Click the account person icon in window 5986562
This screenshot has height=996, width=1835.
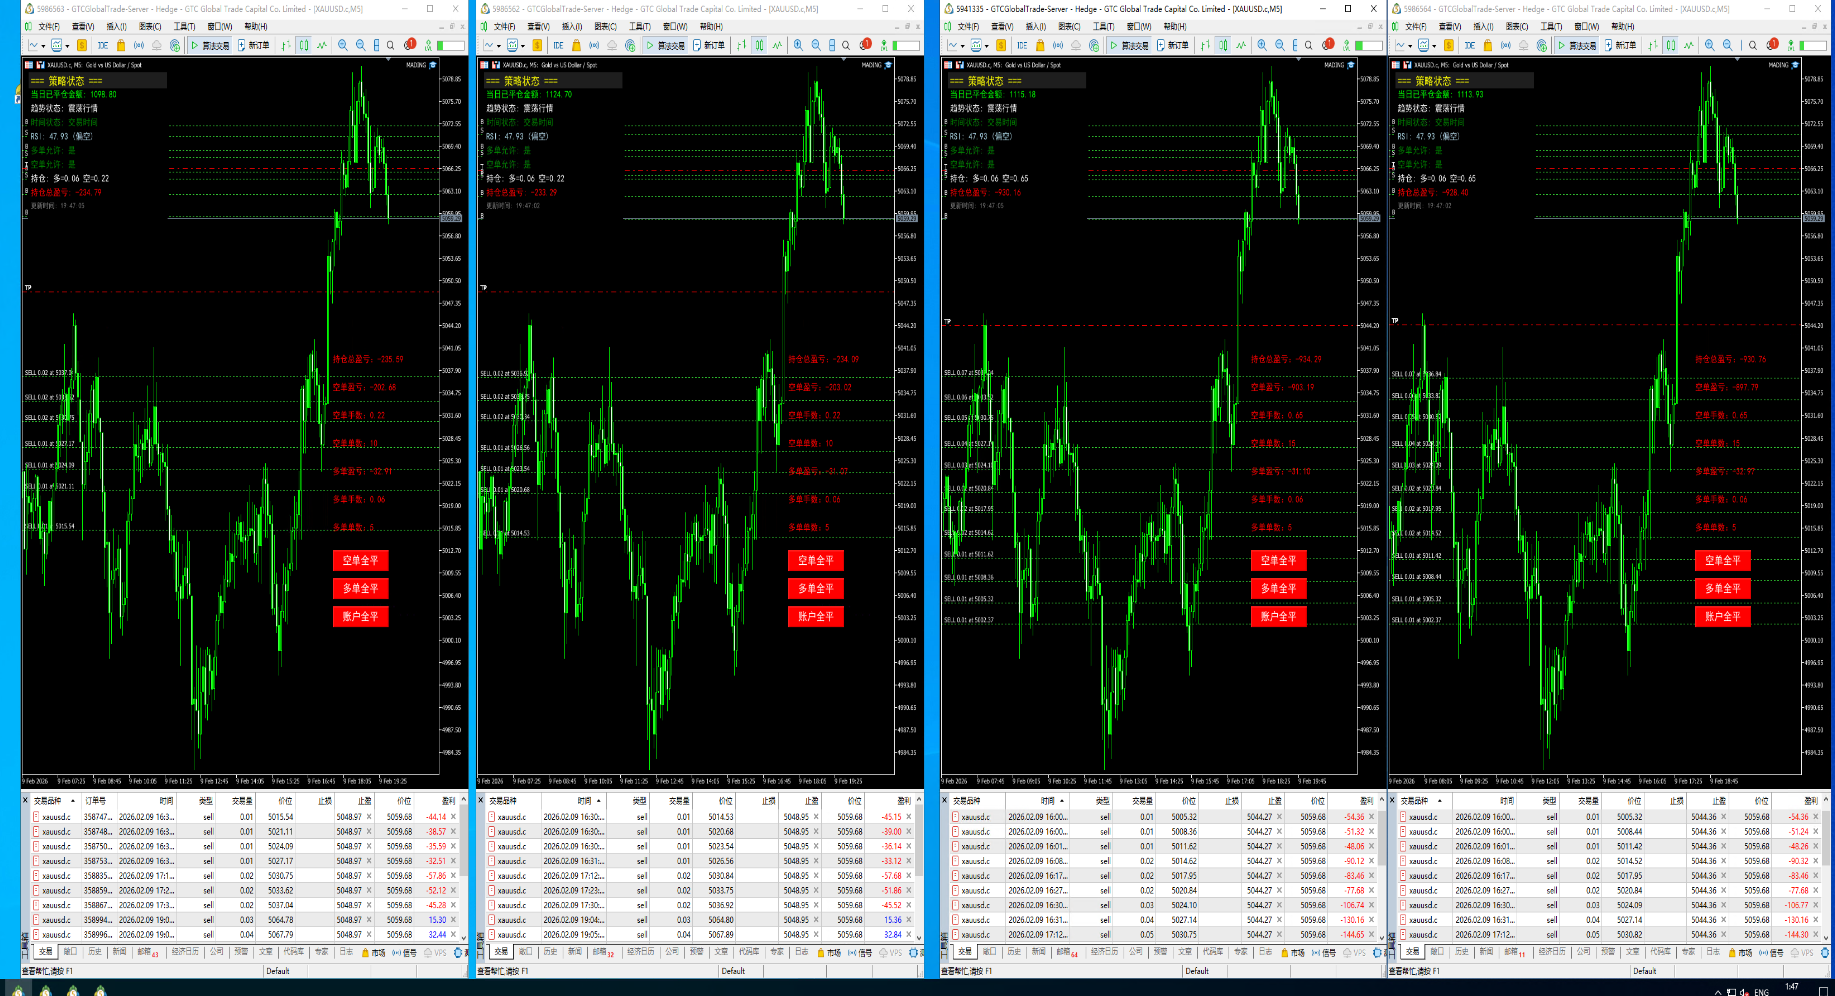[884, 45]
